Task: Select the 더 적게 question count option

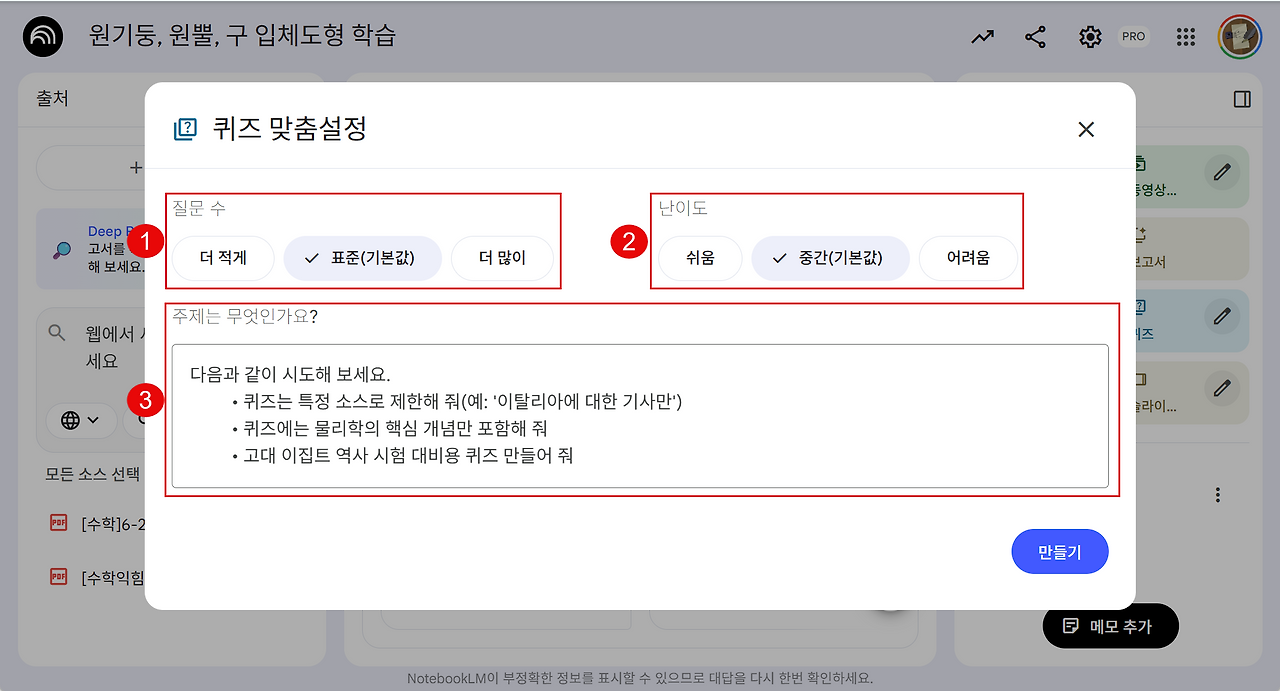Action: [223, 258]
